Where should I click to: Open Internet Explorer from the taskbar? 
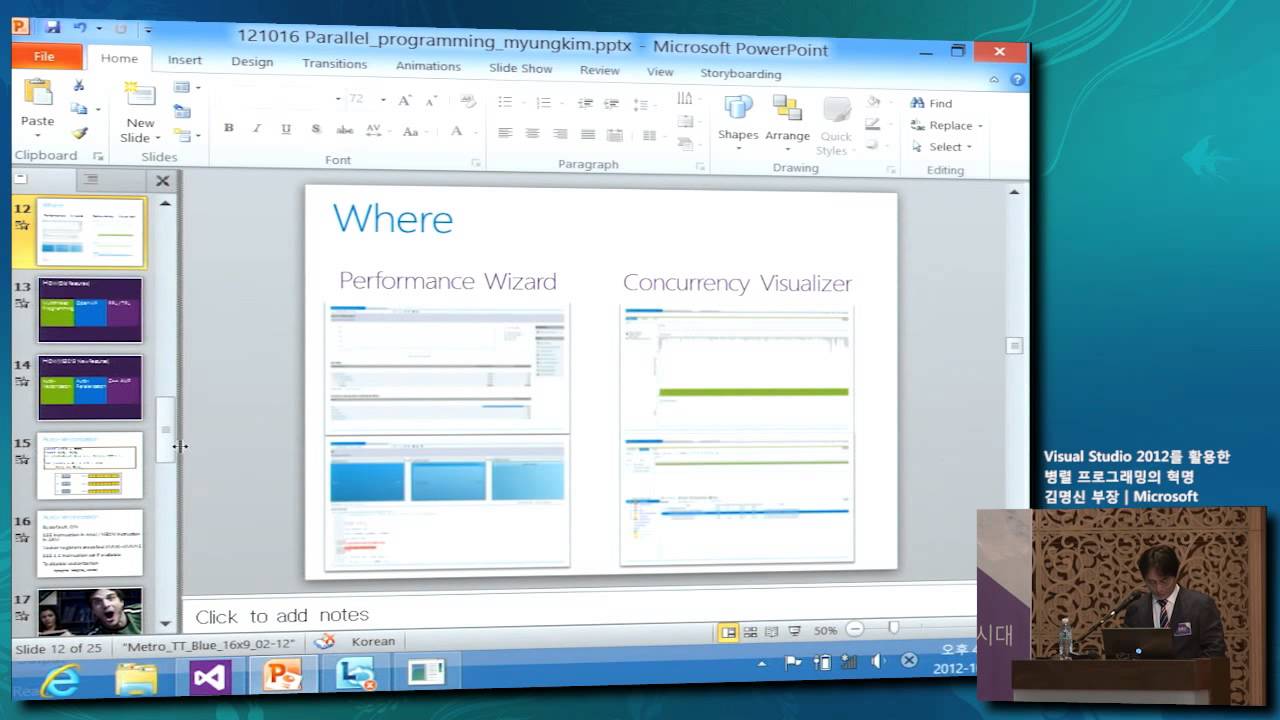(60, 681)
